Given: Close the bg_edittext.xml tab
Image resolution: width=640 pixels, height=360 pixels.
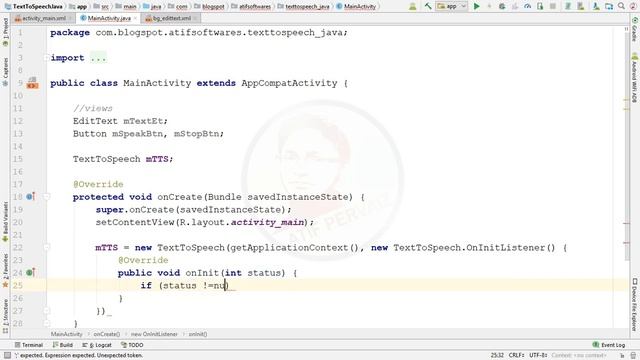Looking at the screenshot, I should tap(195, 18).
